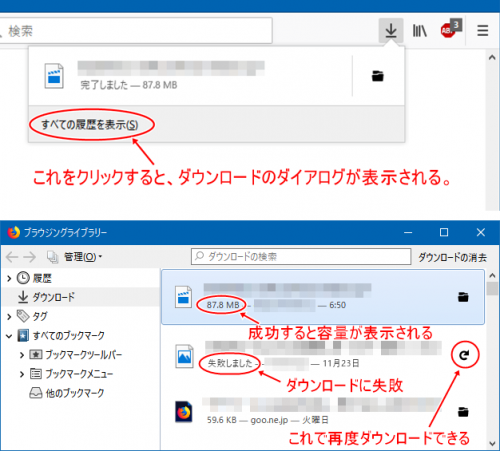Maximize the ブラウジングライブラリー window
500x451 pixels.
tap(444, 232)
